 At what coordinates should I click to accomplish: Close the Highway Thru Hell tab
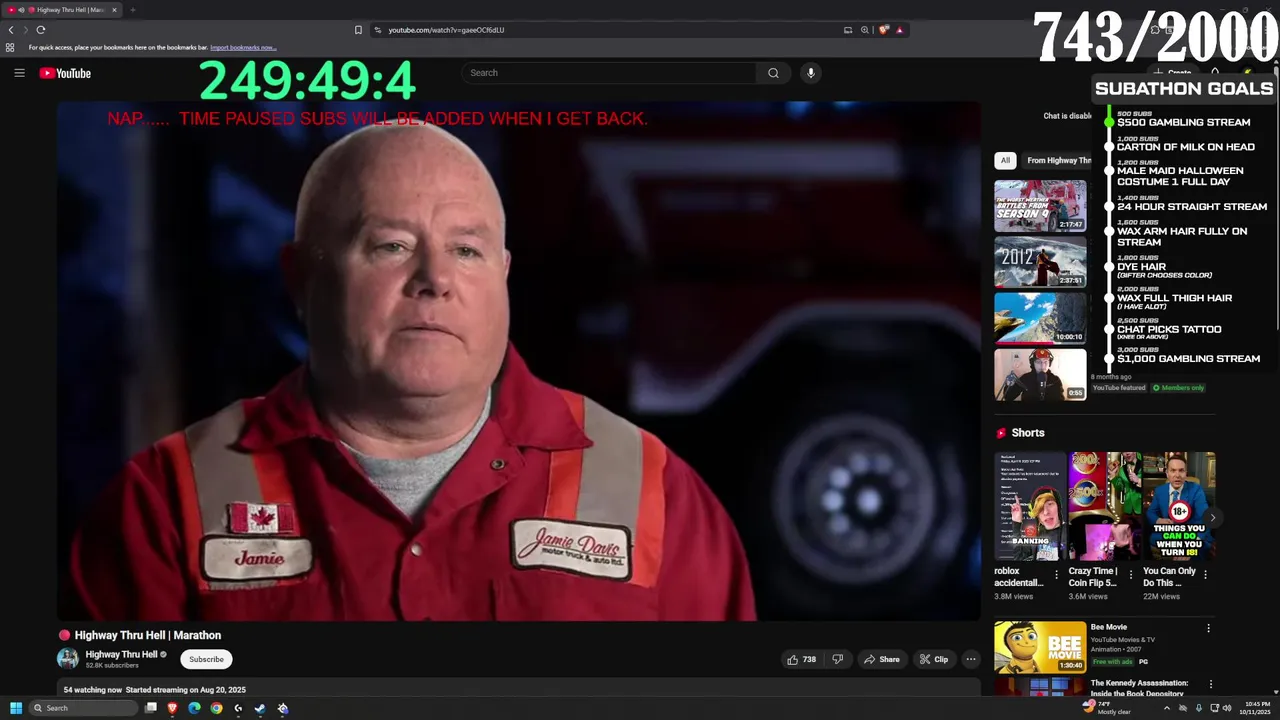tap(114, 10)
